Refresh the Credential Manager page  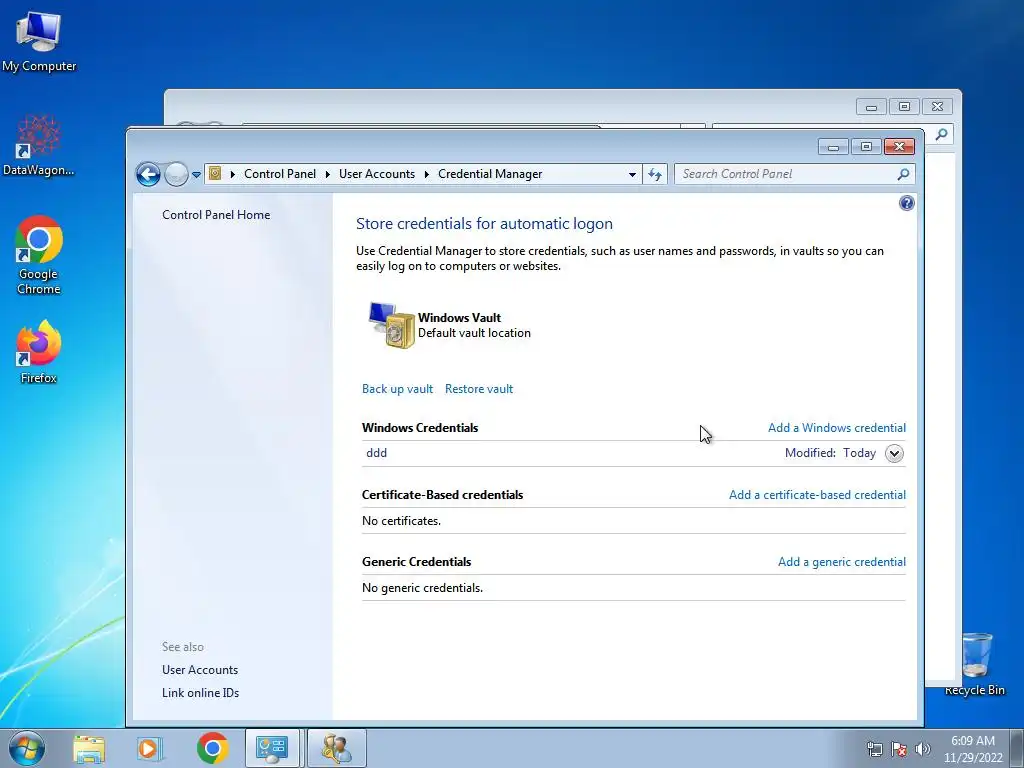[655, 174]
